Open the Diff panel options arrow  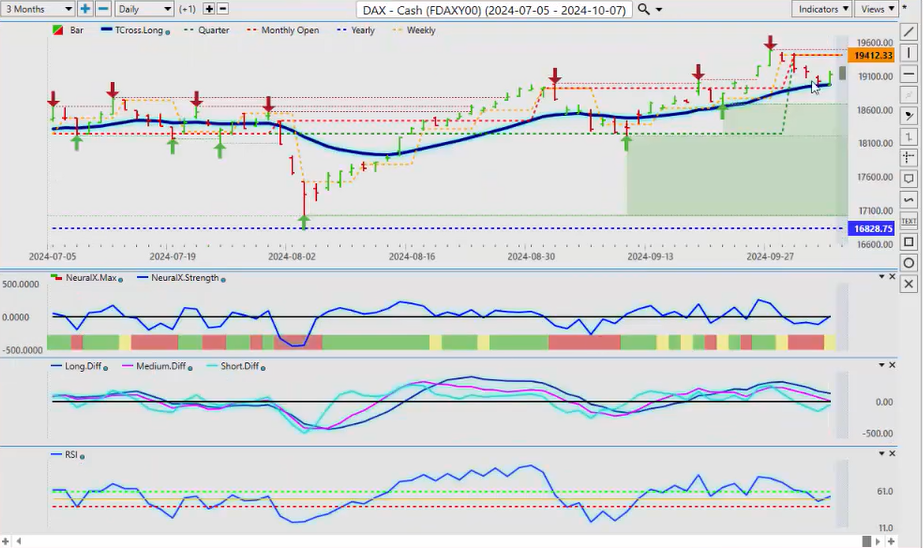(882, 365)
